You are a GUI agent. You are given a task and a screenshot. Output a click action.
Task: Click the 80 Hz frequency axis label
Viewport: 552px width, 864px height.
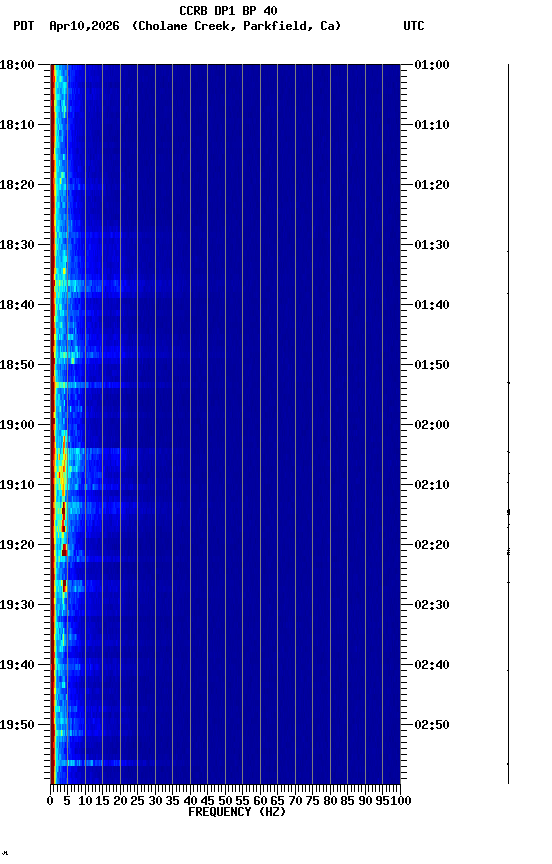pos(330,801)
